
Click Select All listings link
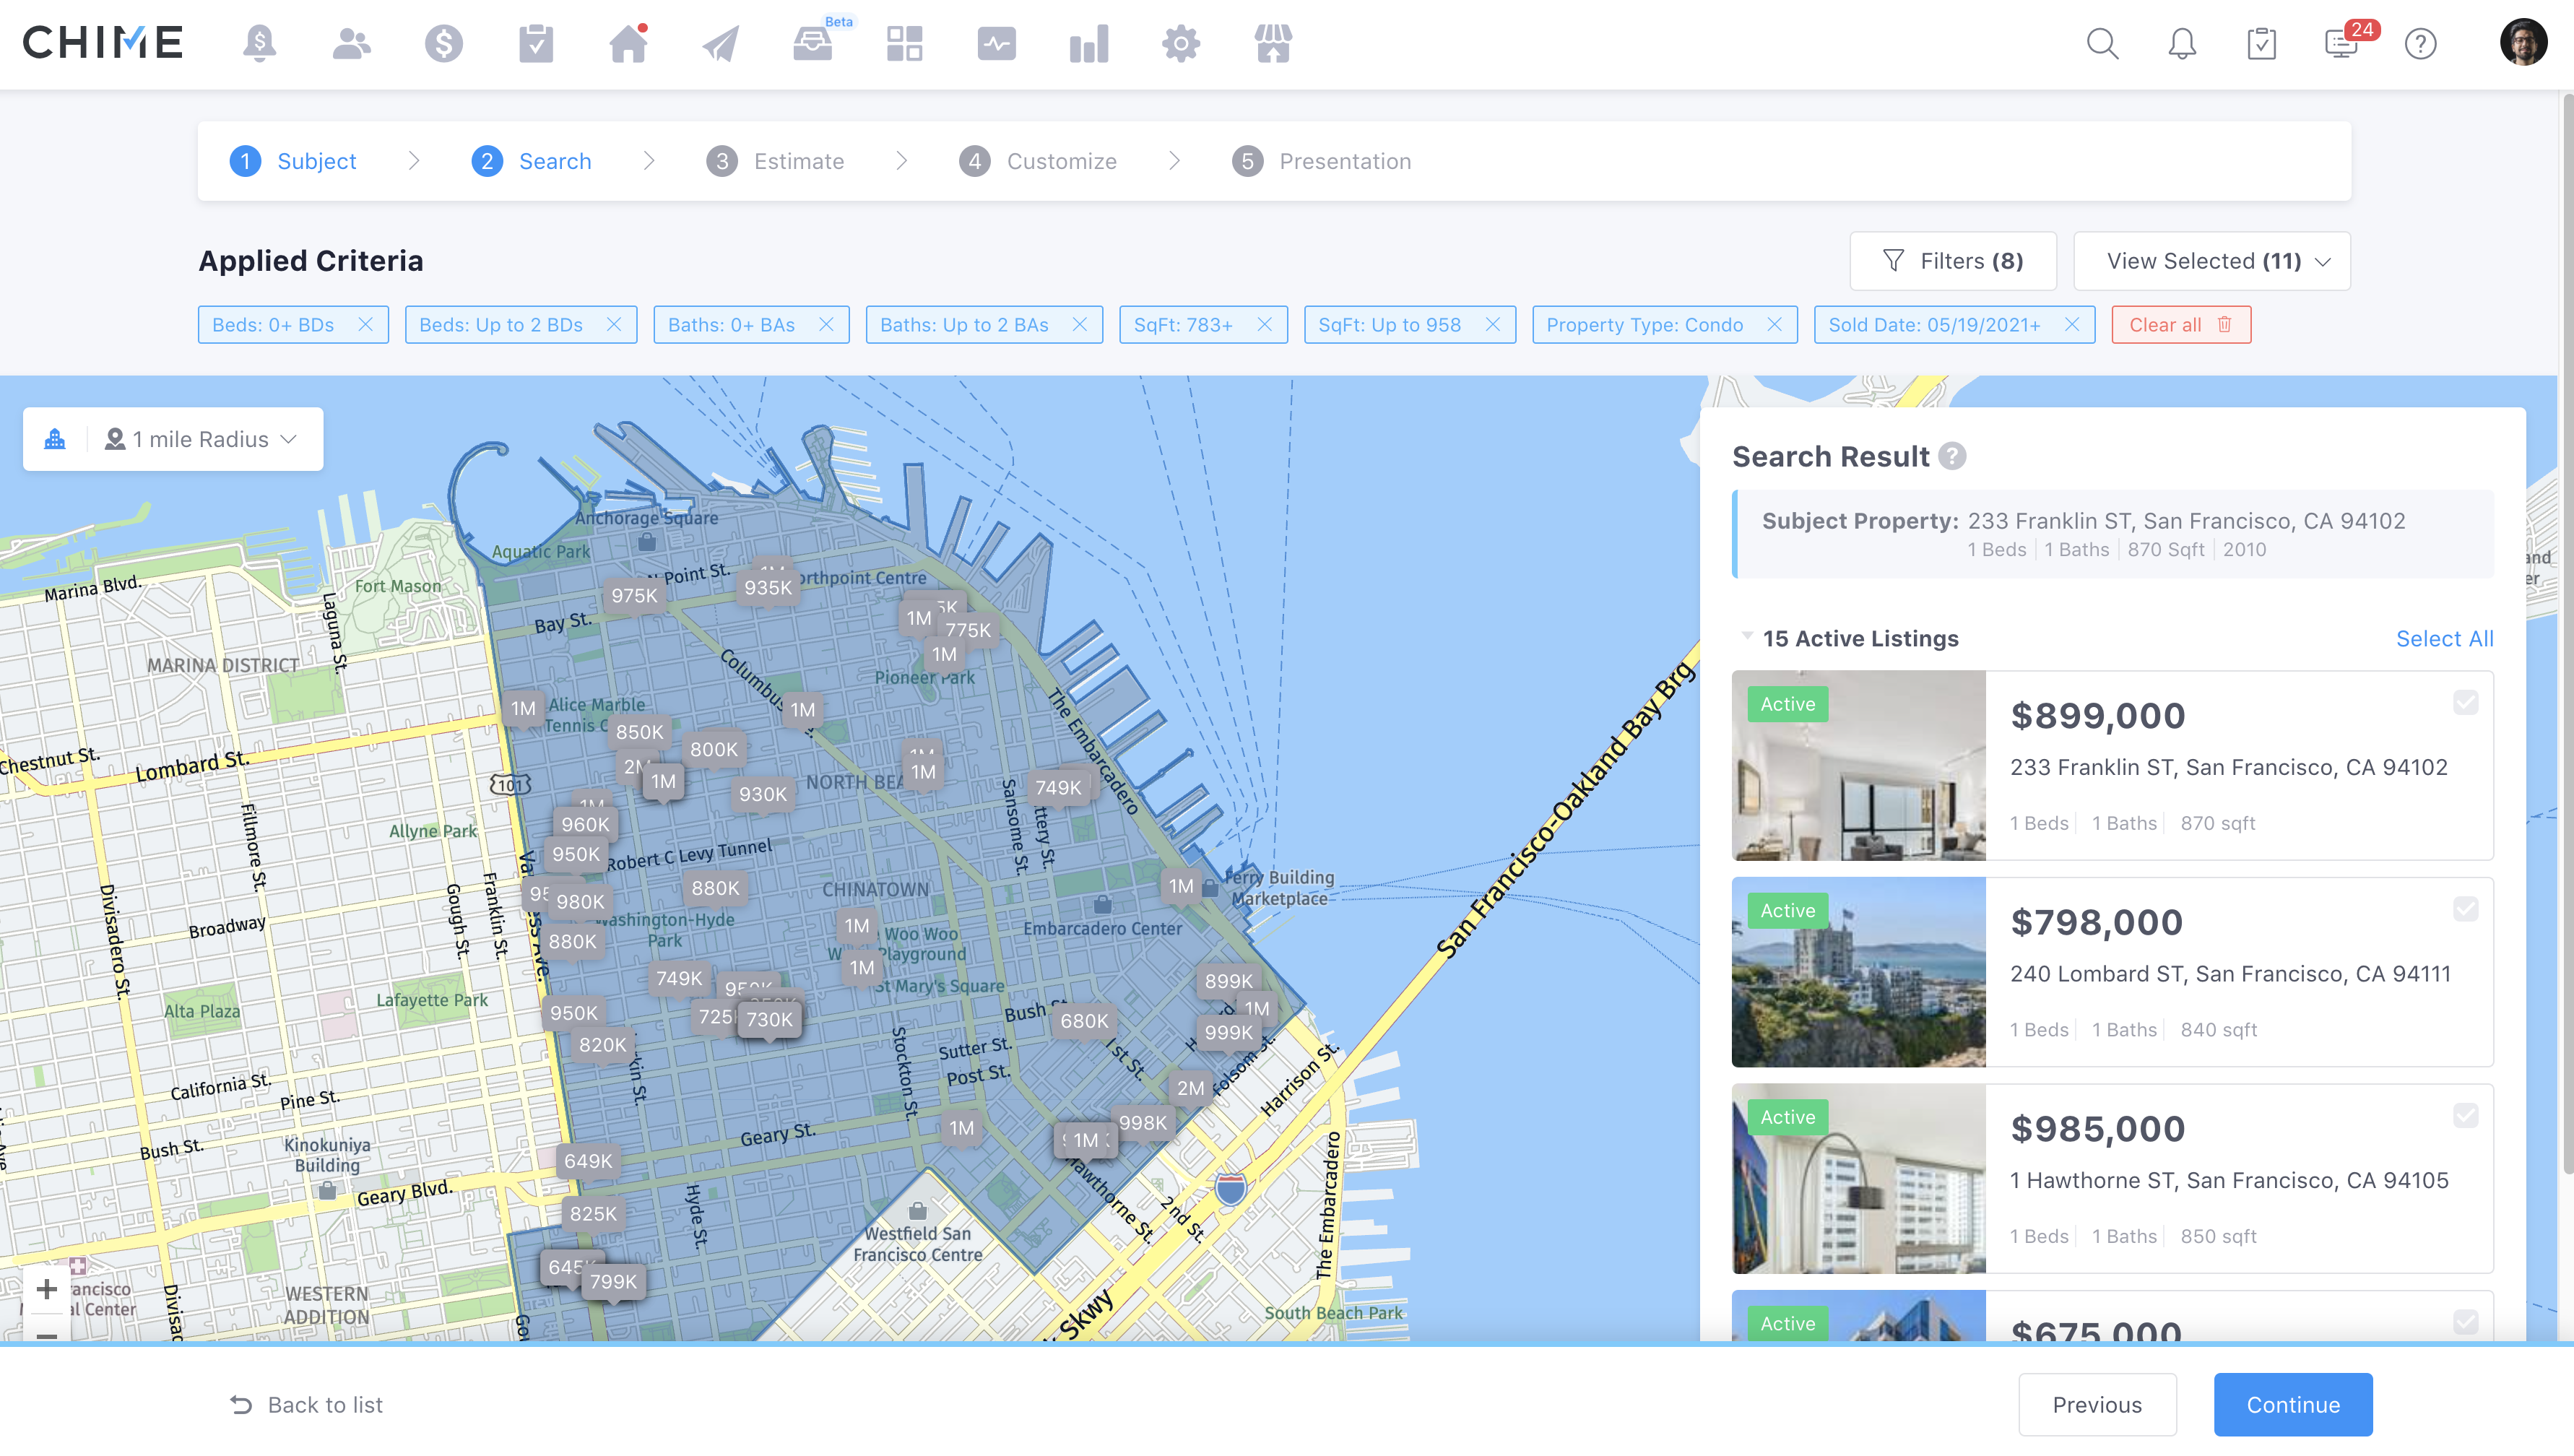tap(2444, 638)
